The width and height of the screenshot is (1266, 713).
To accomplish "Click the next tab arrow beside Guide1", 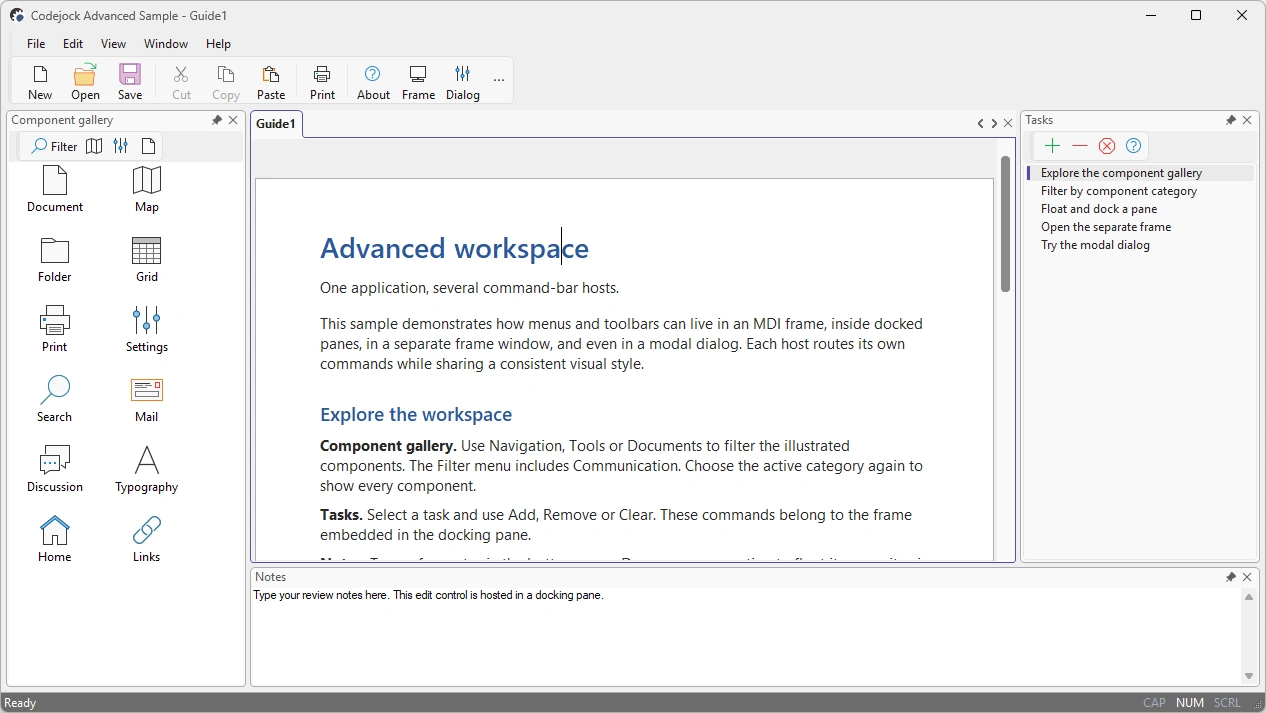I will [994, 124].
